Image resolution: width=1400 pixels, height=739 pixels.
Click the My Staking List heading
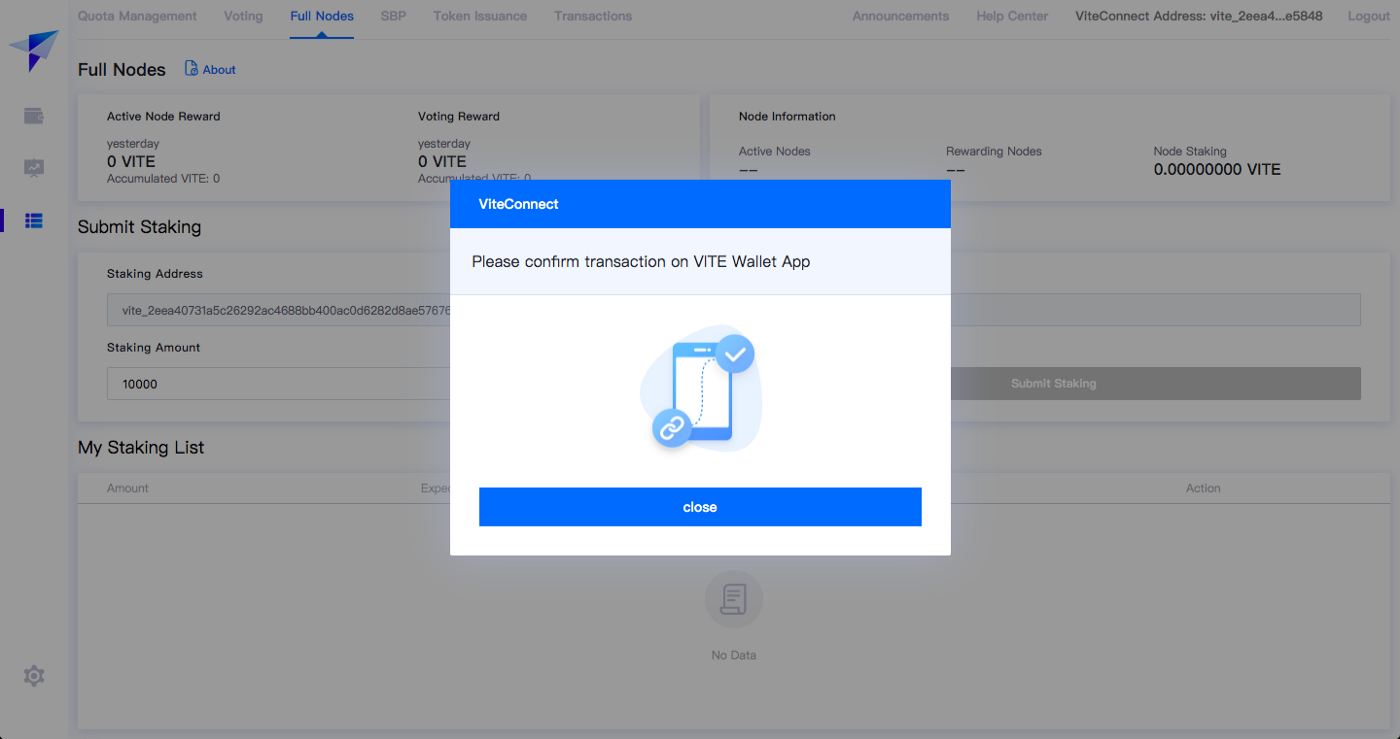click(x=141, y=447)
